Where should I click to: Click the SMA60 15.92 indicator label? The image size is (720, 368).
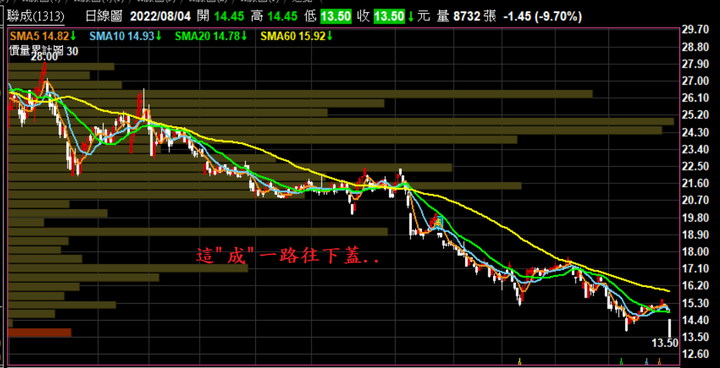[297, 35]
